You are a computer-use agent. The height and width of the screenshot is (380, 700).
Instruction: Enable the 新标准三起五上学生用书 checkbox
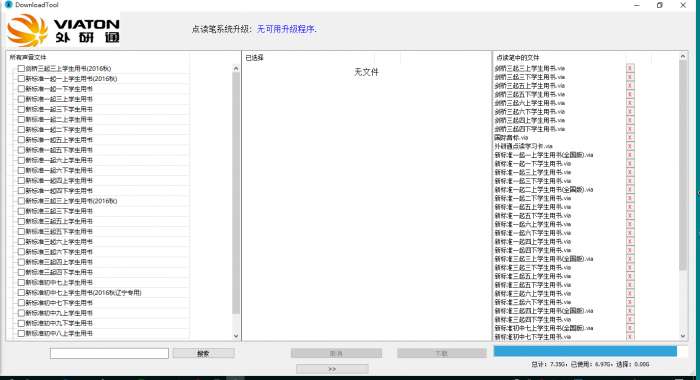pos(21,221)
